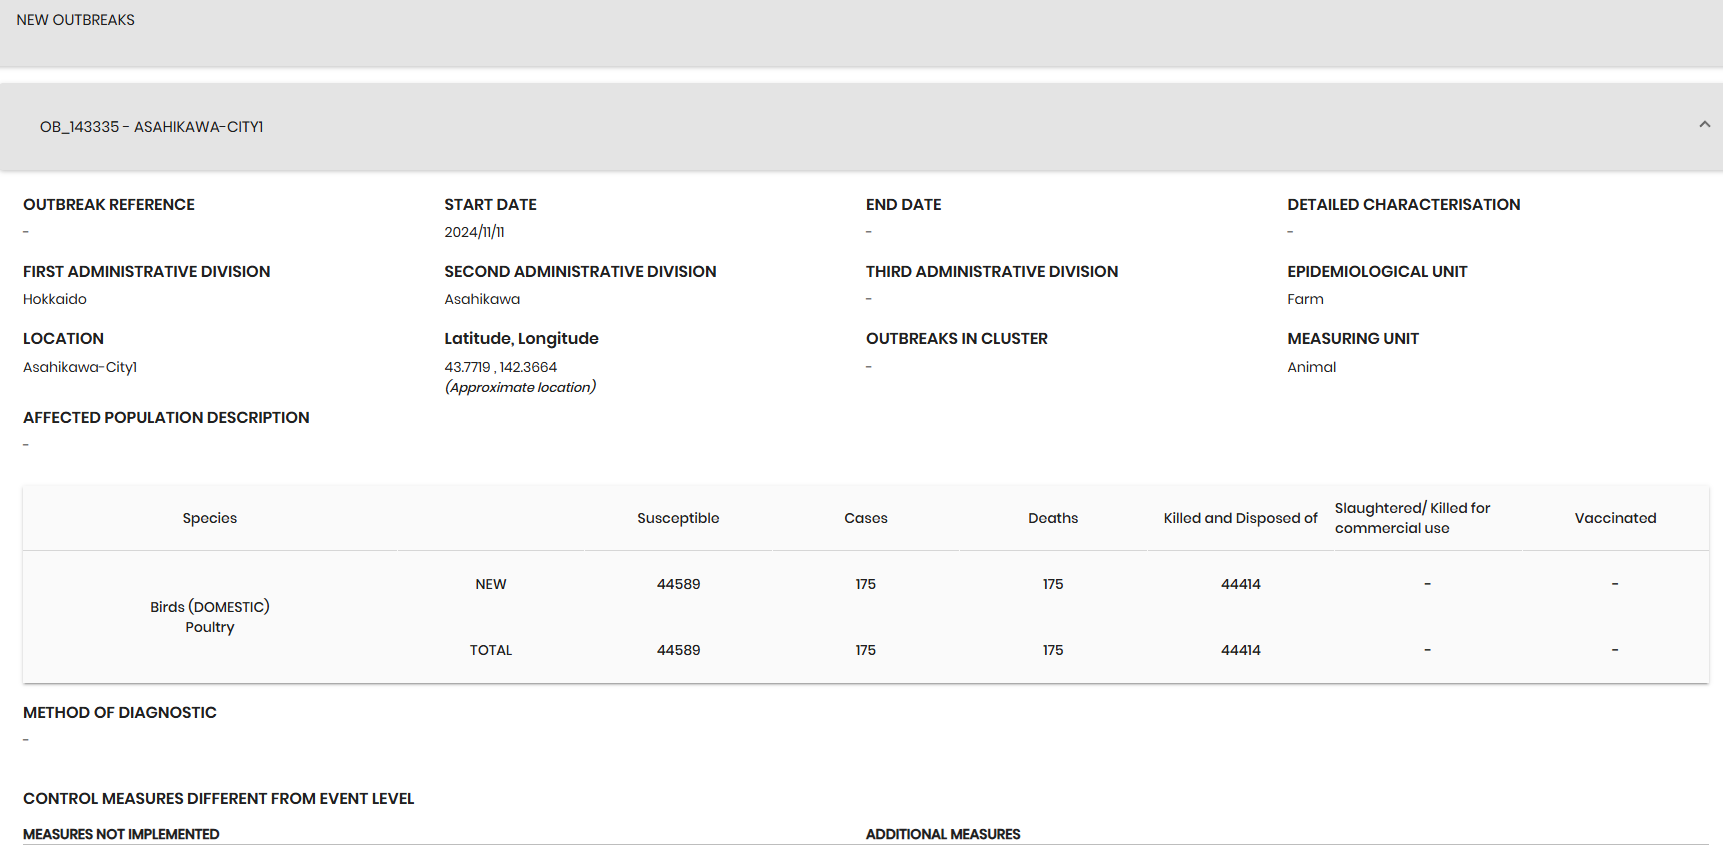Click the NEW row label
The height and width of the screenshot is (864, 1723).
click(491, 584)
